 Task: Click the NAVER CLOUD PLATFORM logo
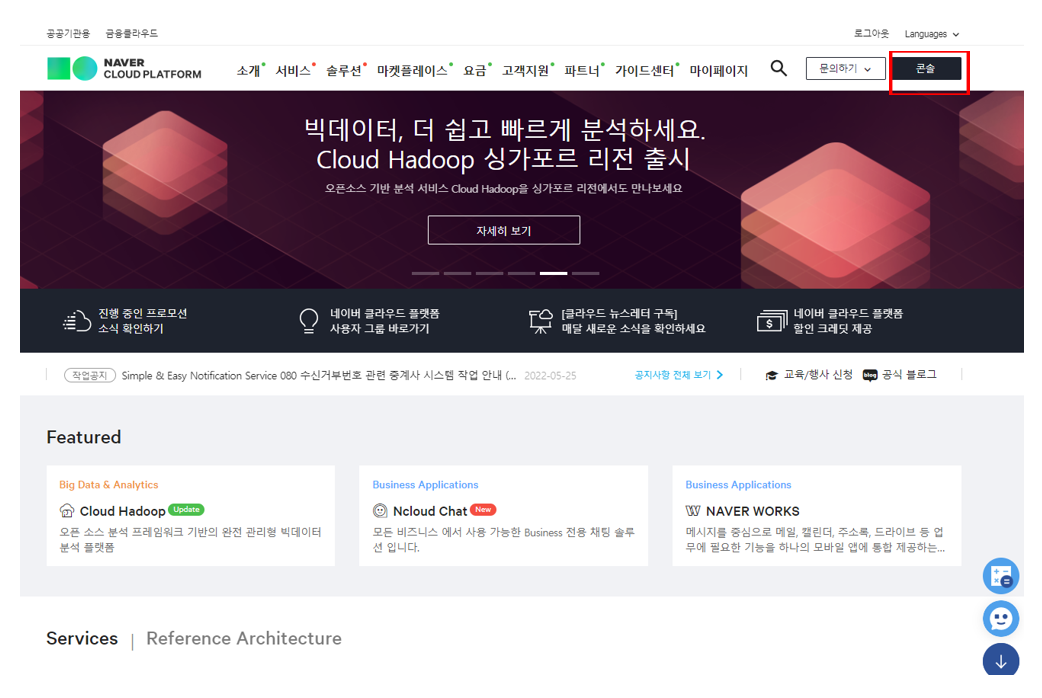coord(124,68)
